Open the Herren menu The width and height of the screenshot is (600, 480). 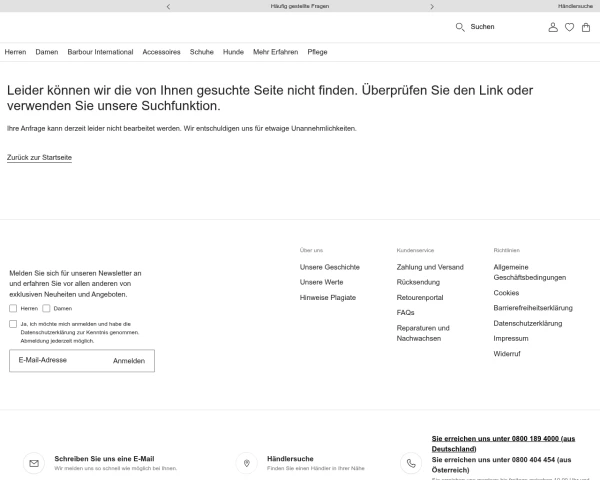tap(15, 52)
